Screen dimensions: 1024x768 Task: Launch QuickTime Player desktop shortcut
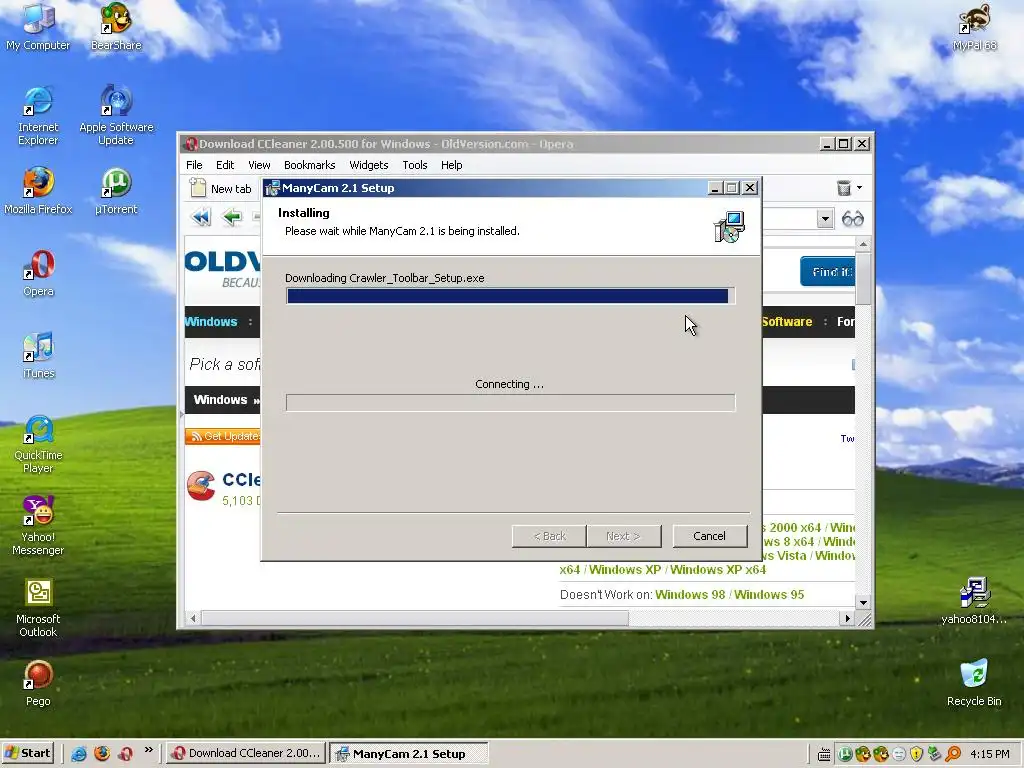[38, 444]
